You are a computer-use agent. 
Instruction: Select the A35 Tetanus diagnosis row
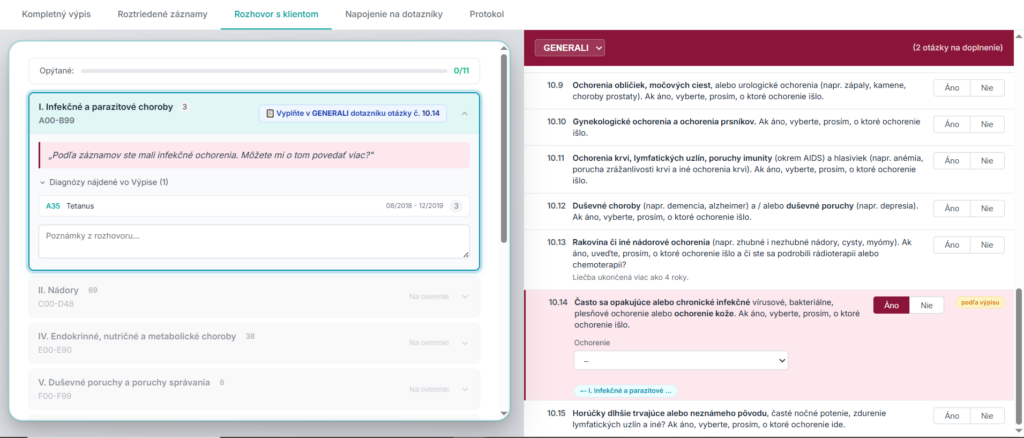(253, 206)
